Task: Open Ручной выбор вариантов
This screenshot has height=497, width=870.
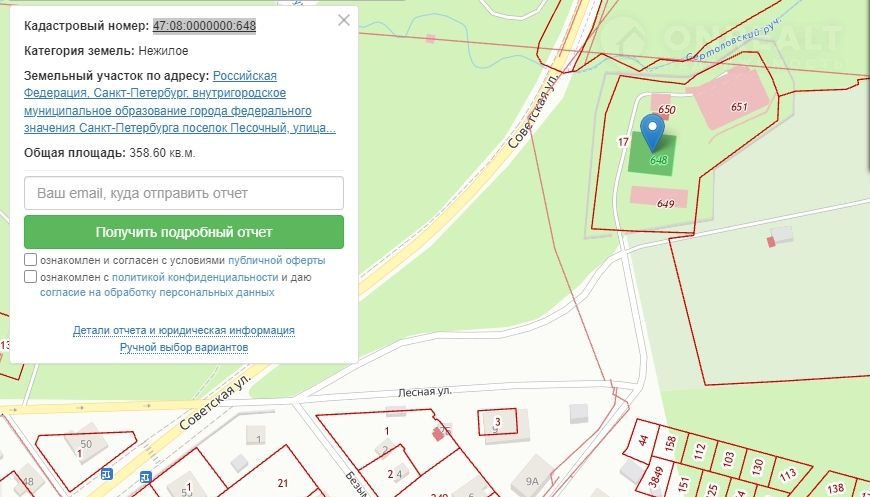Action: click(x=184, y=347)
